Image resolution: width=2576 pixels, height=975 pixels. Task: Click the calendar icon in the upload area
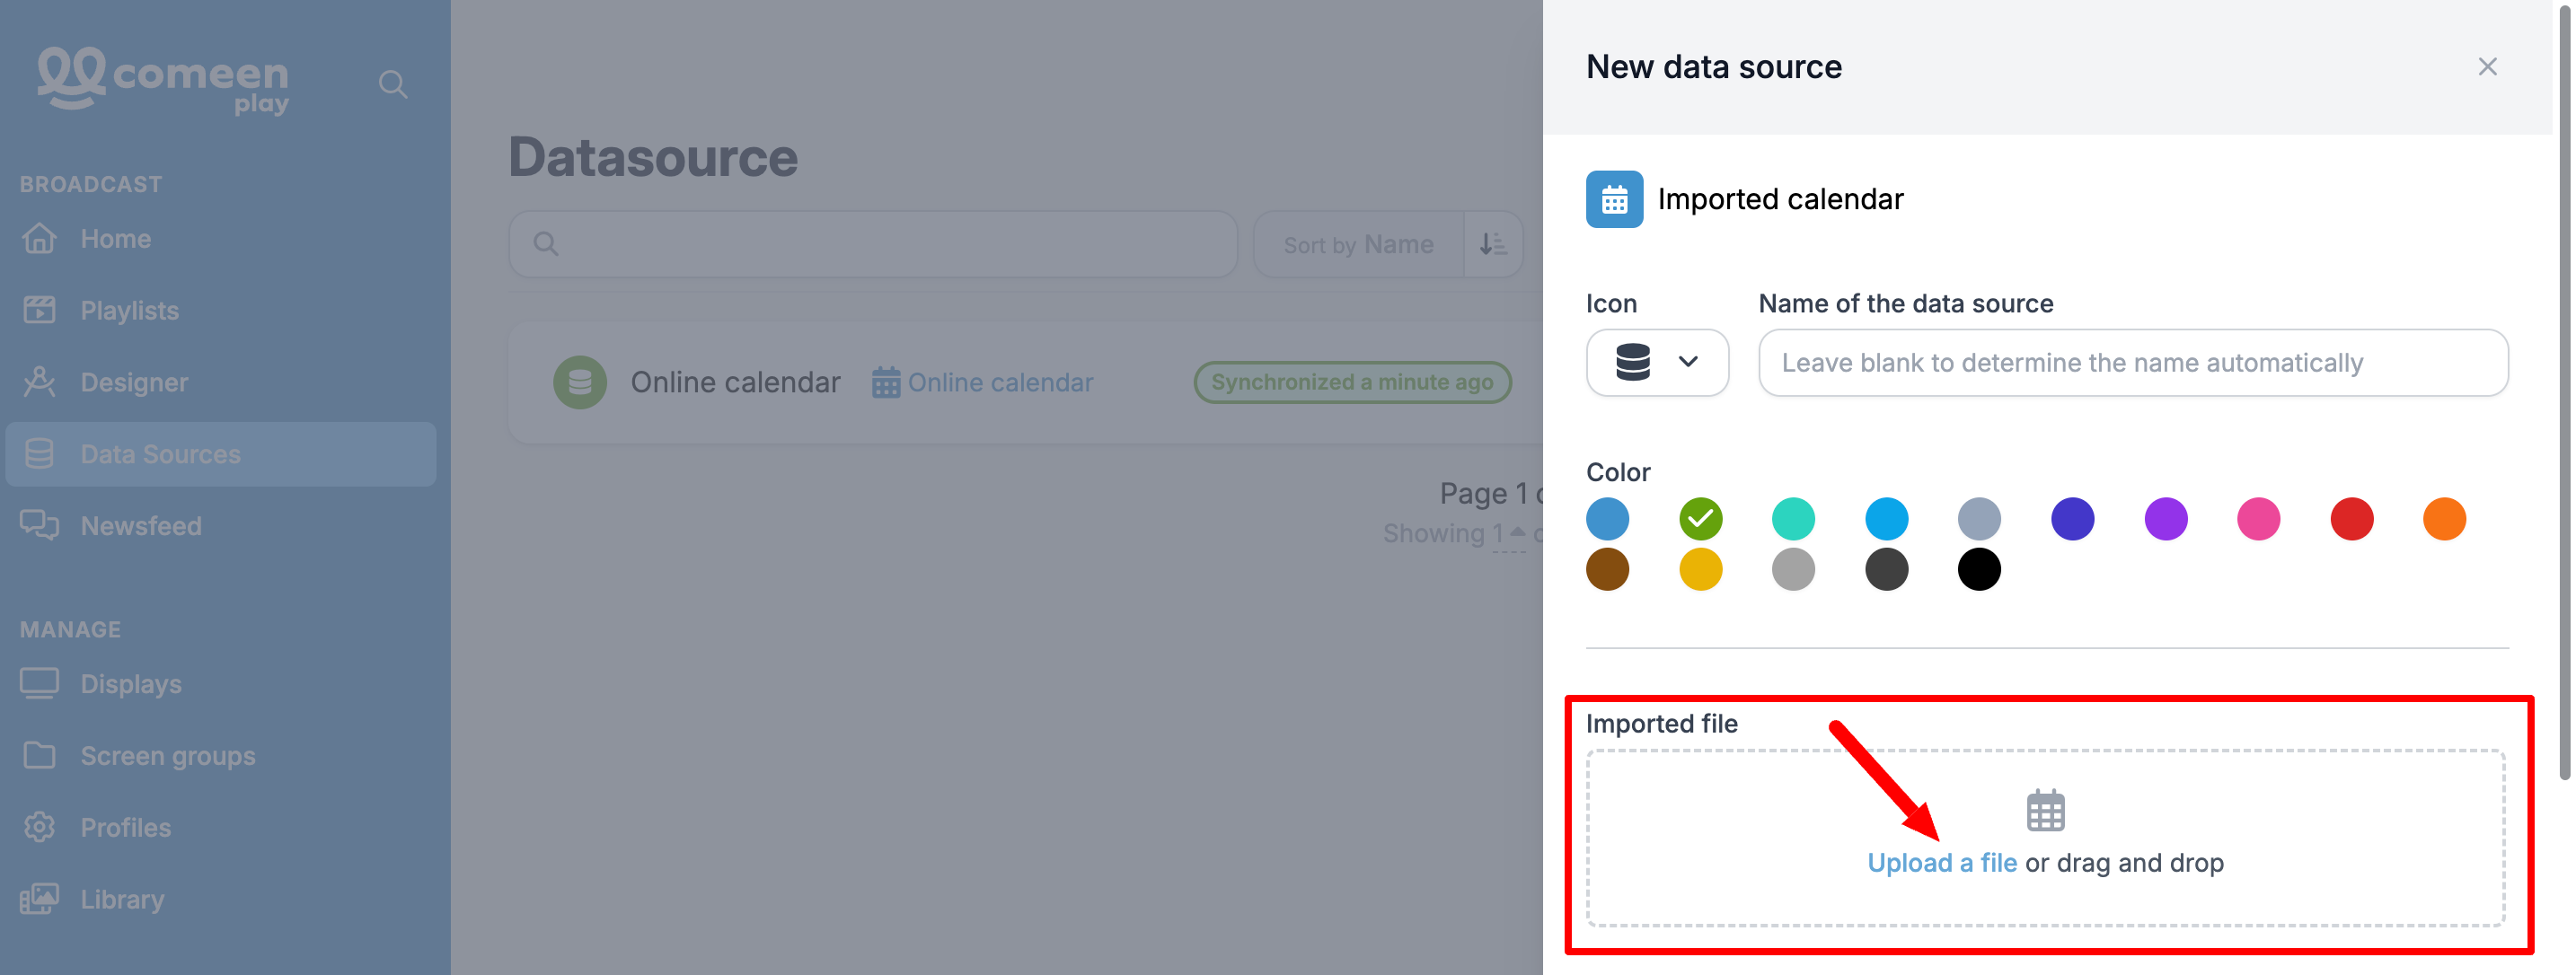(x=2045, y=810)
